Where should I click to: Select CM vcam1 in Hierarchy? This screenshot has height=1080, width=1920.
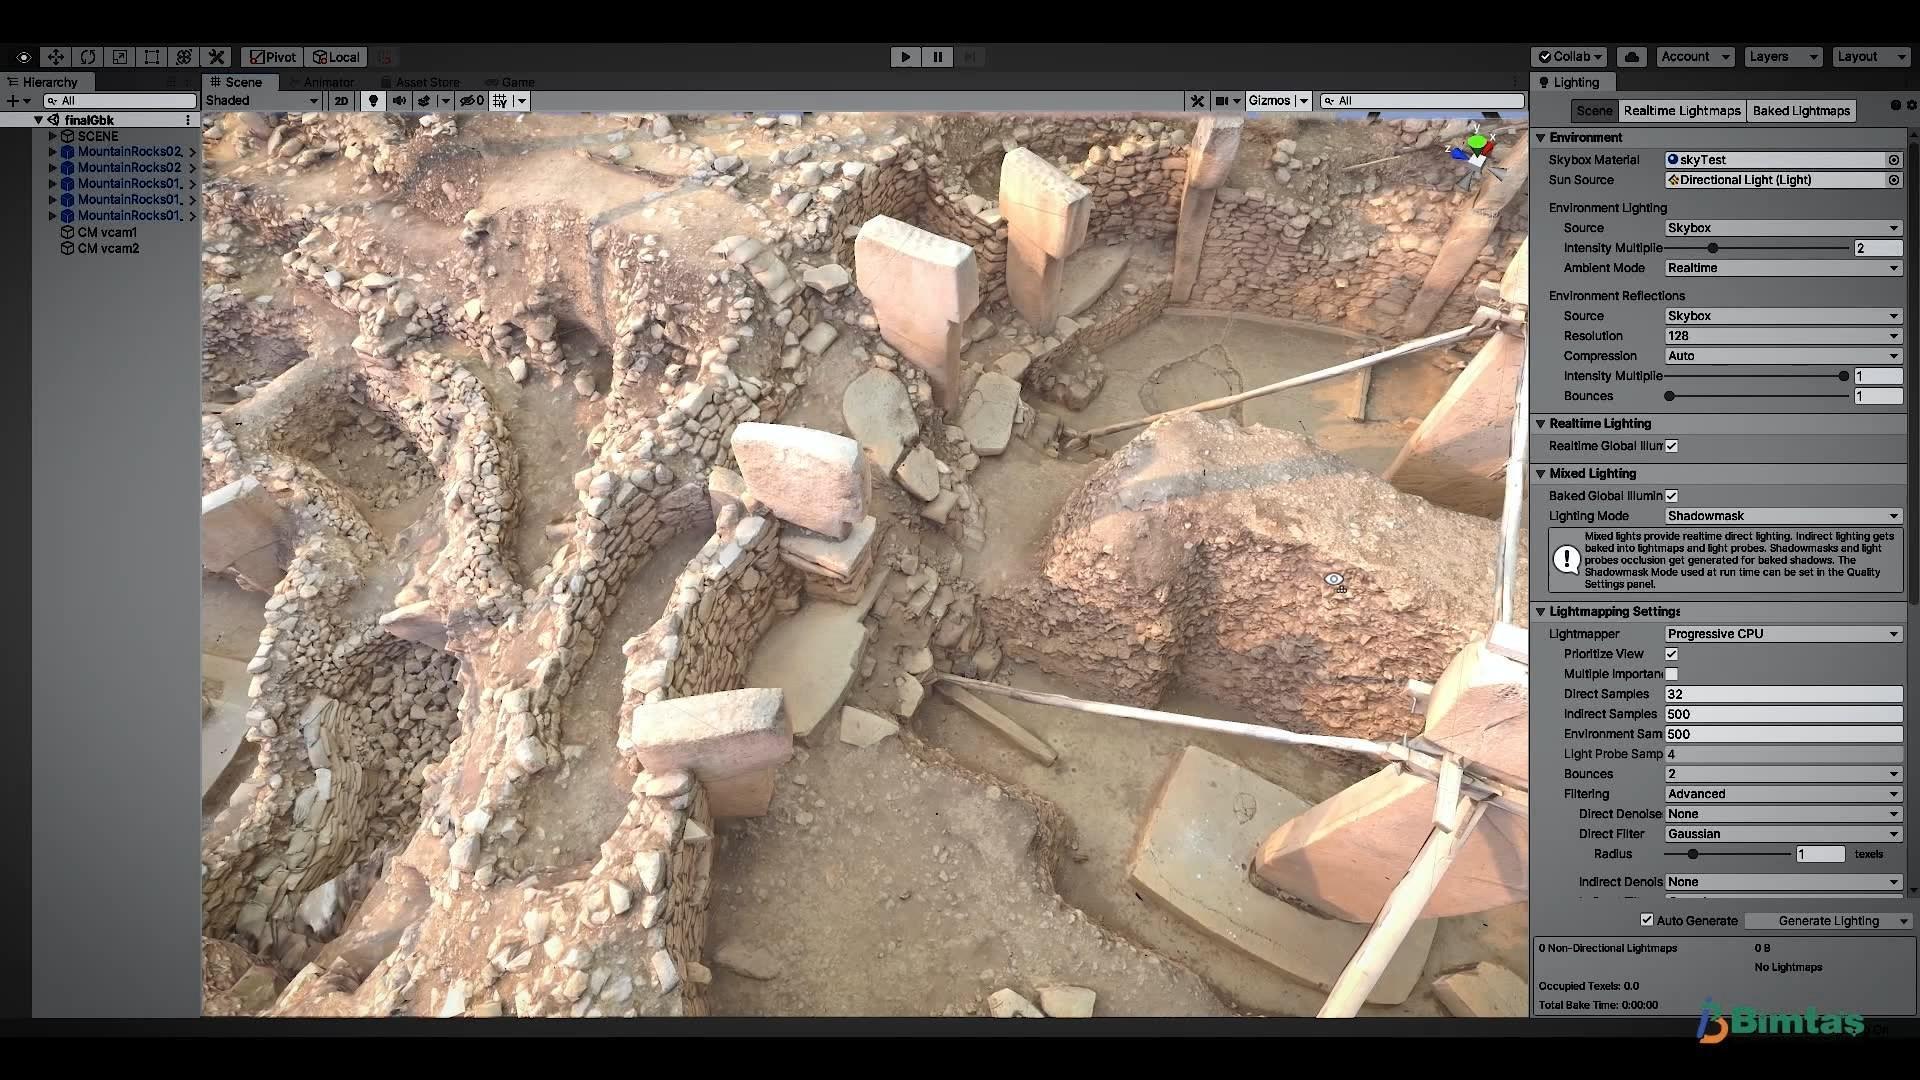pos(107,232)
